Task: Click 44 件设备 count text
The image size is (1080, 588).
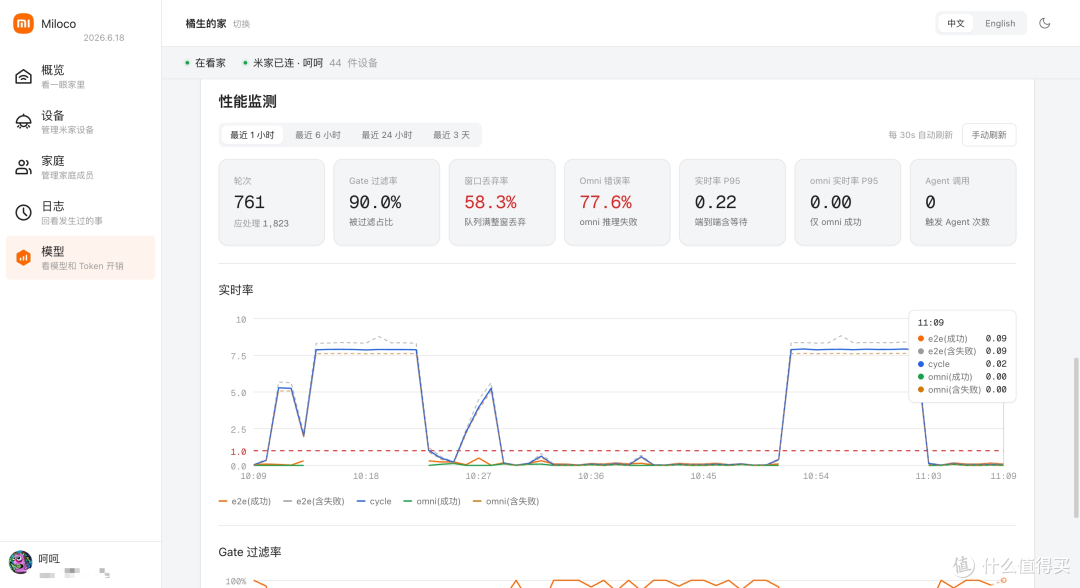Action: [353, 63]
